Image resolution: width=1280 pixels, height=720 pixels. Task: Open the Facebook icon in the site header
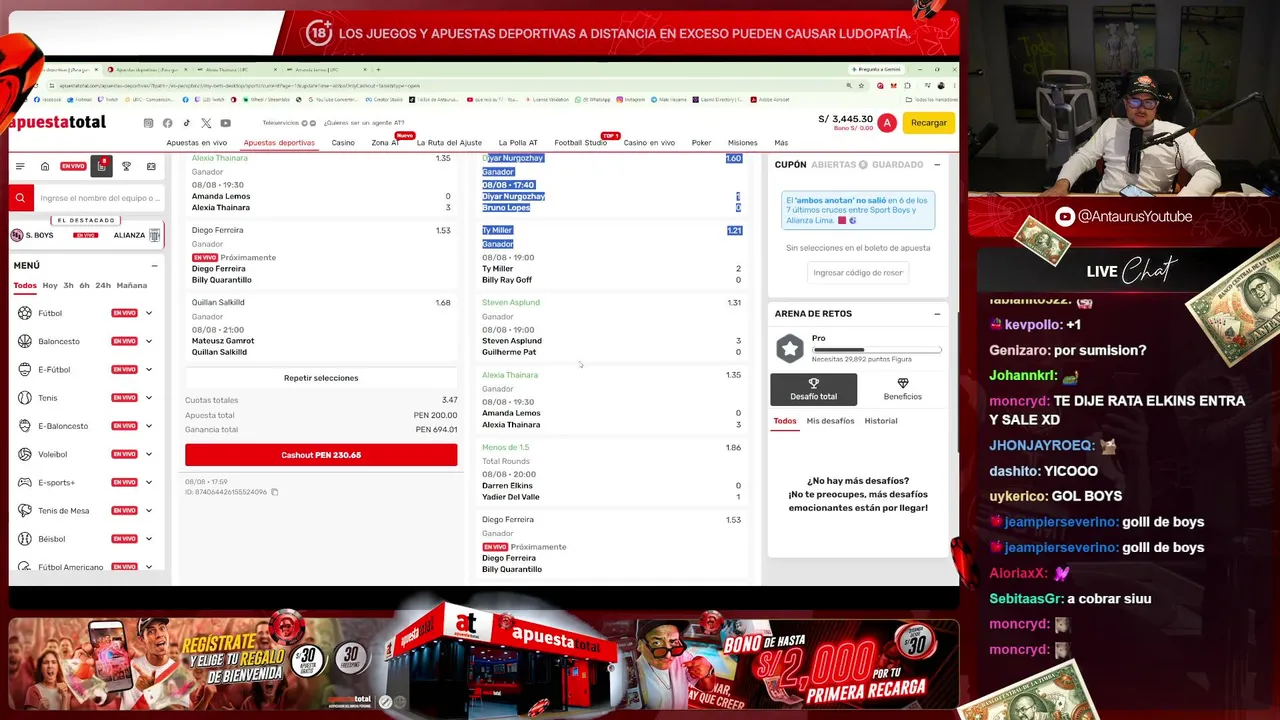[x=167, y=123]
